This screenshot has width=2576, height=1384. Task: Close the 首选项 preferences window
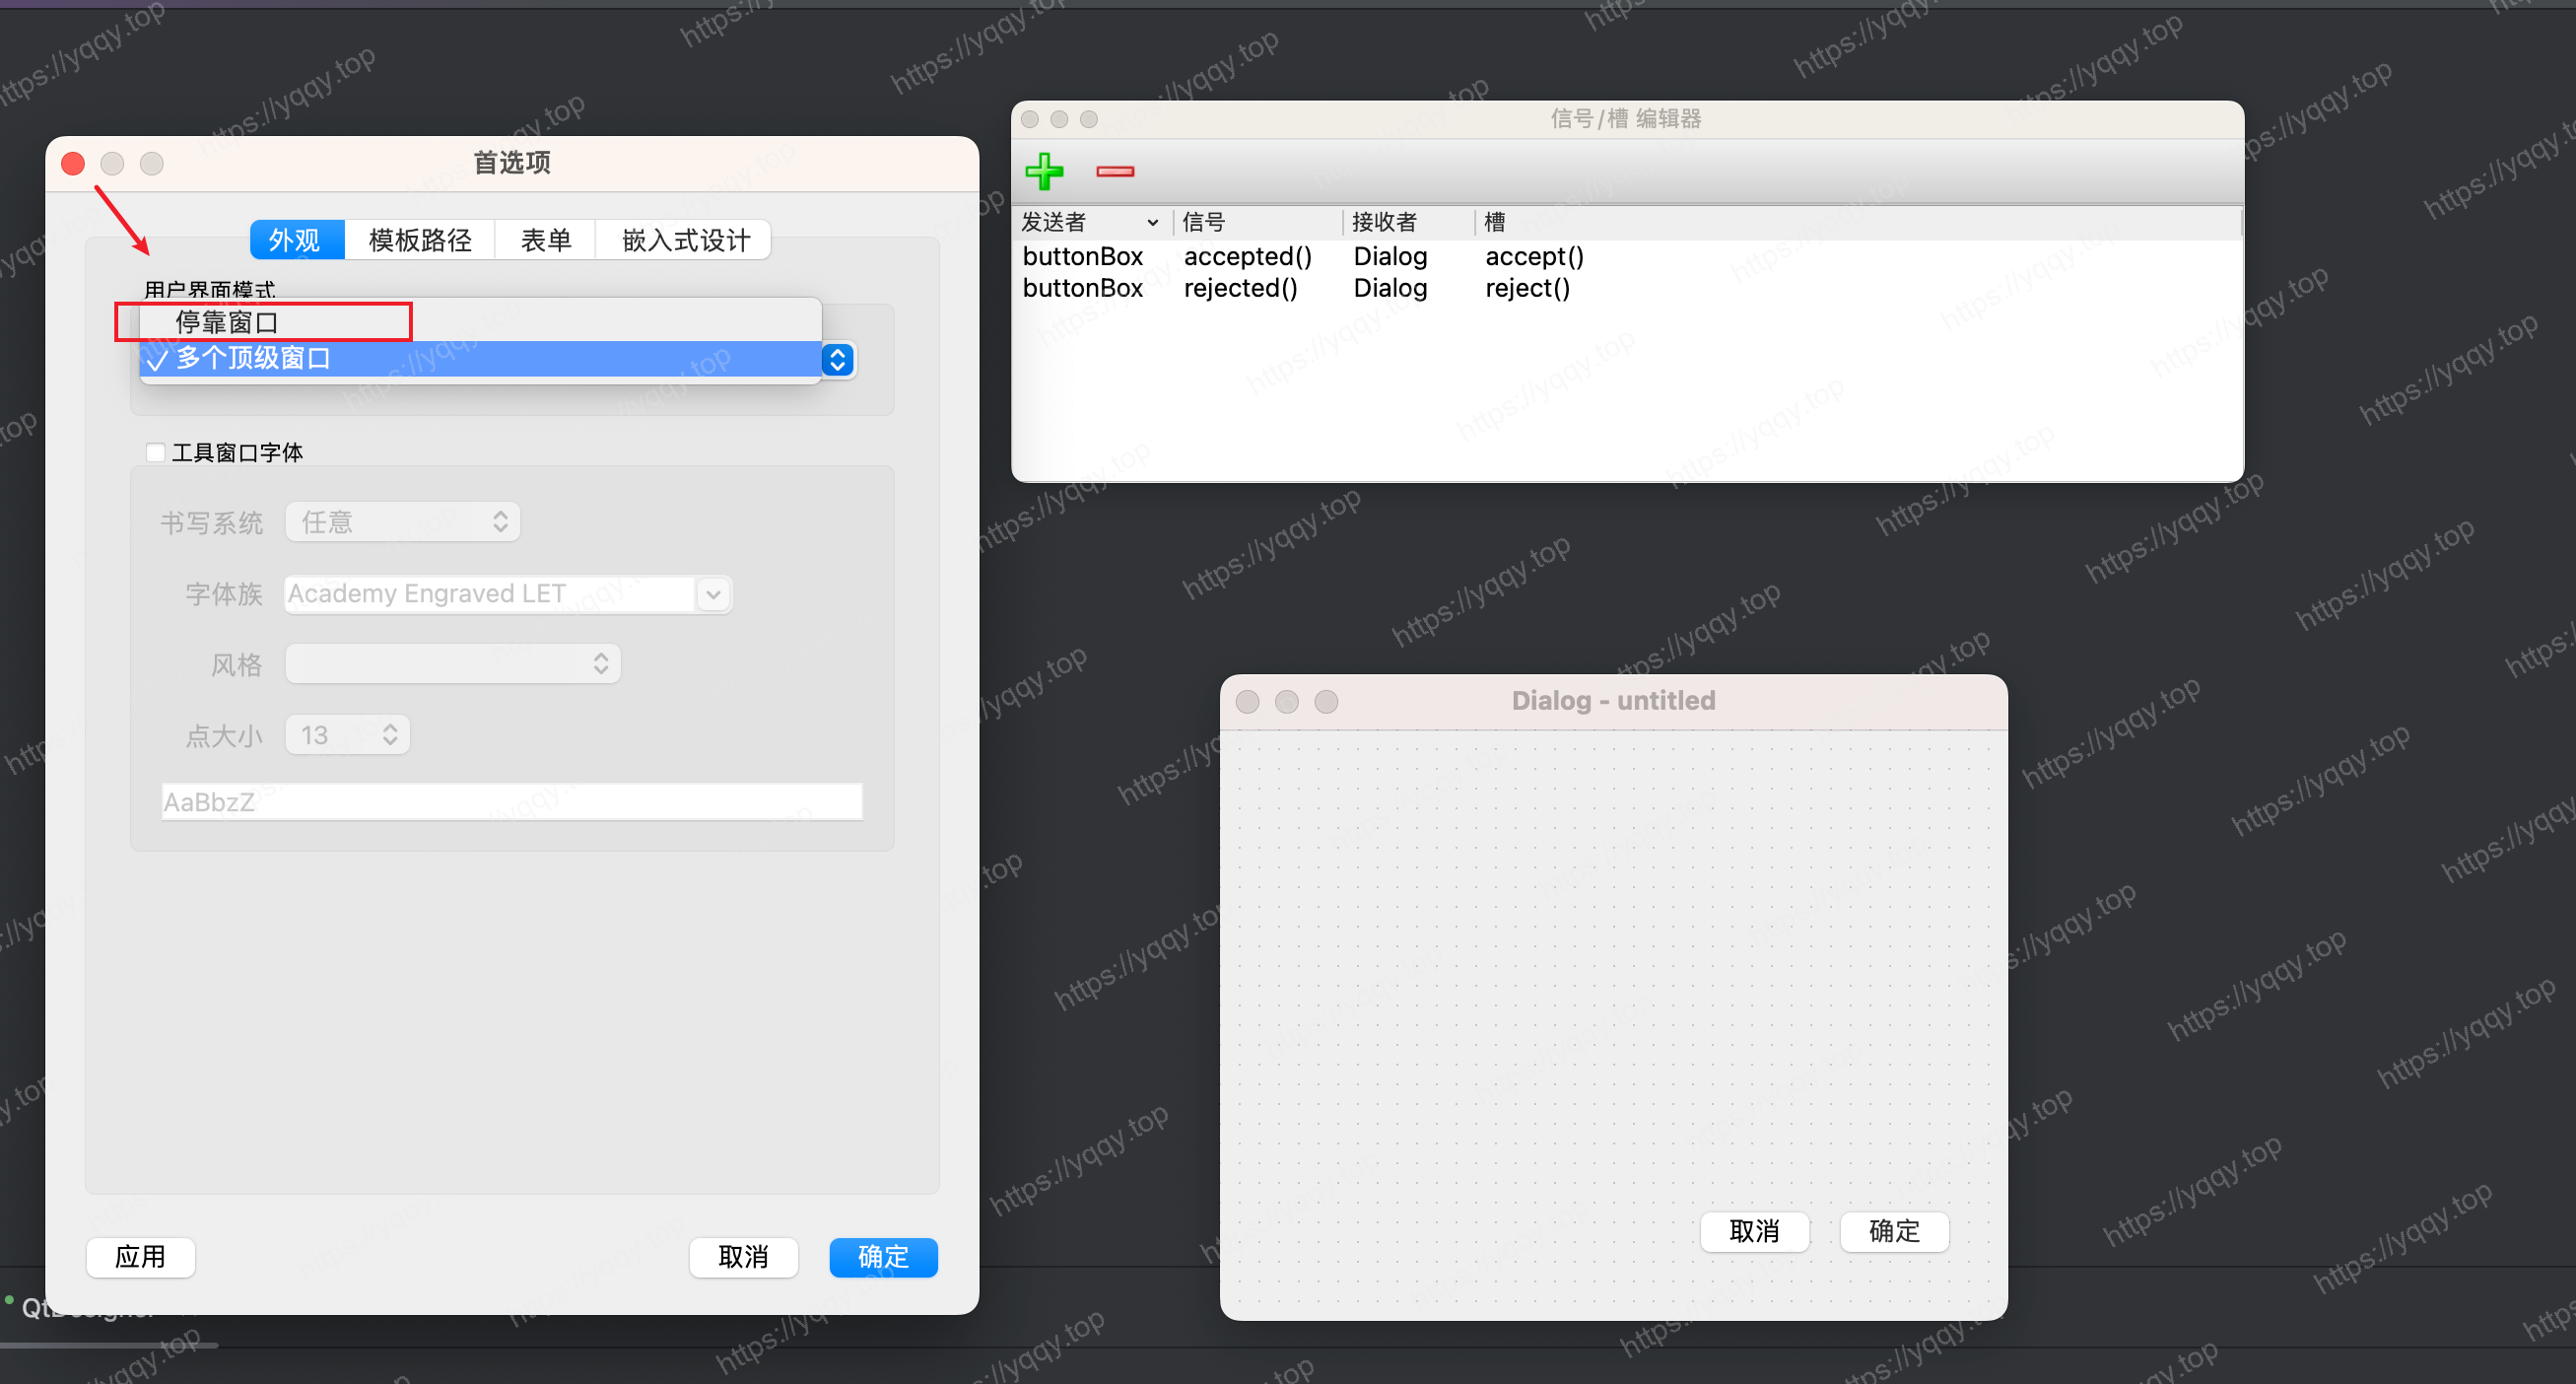coord(73,163)
